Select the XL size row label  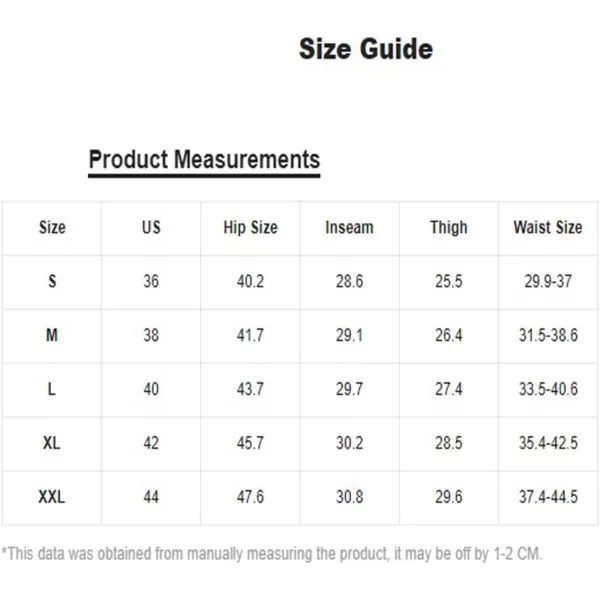click(x=52, y=443)
